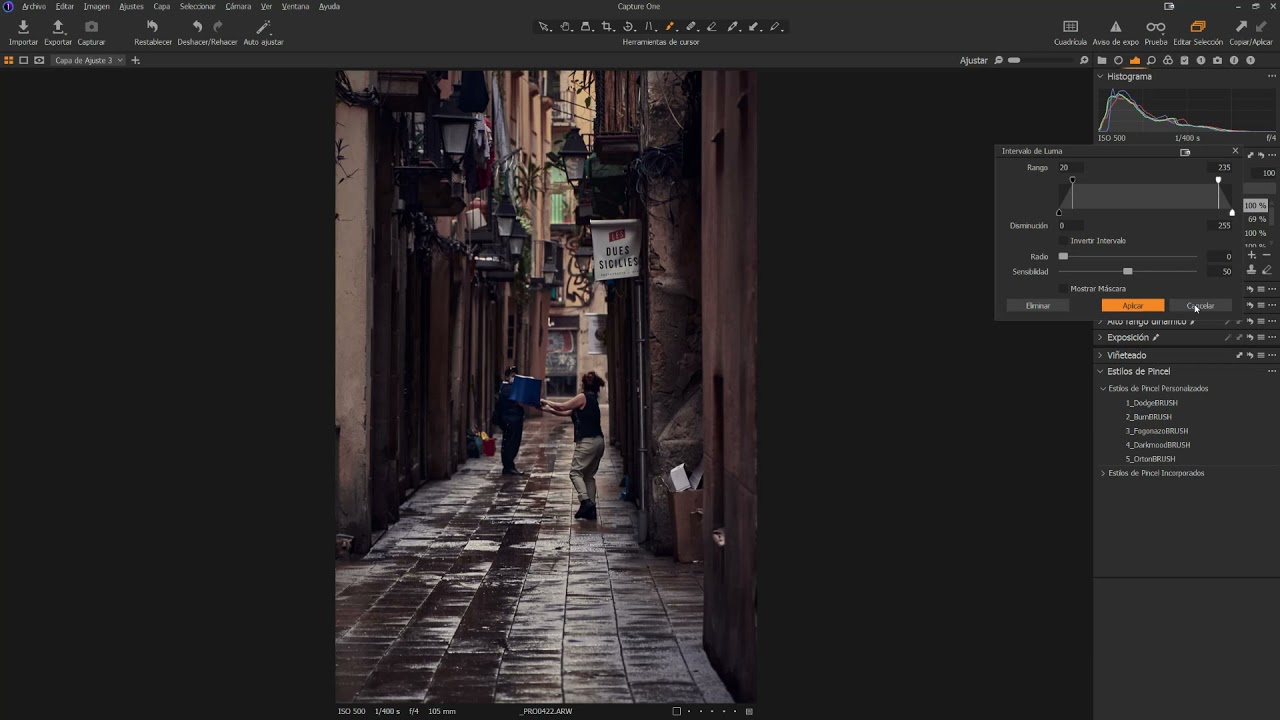Viewport: 1280px width, 720px height.
Task: Expand the Histograma panel
Action: [1100, 77]
